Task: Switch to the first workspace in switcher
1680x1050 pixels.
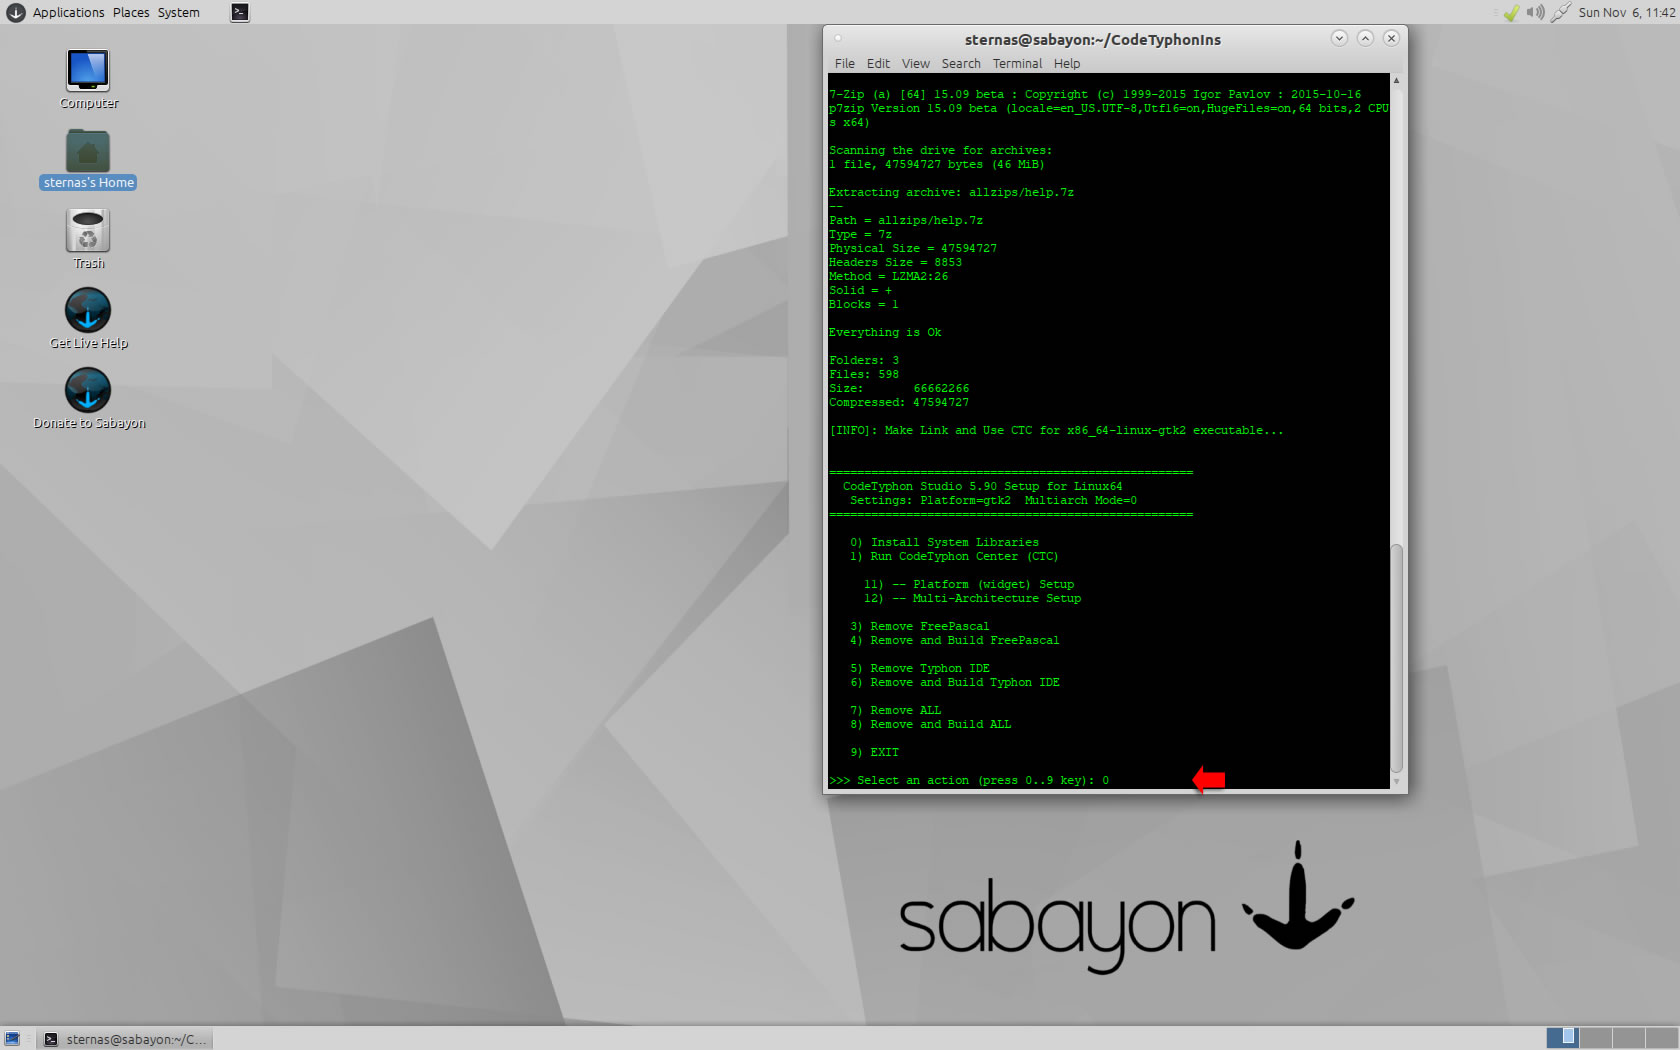Action: (1562, 1037)
